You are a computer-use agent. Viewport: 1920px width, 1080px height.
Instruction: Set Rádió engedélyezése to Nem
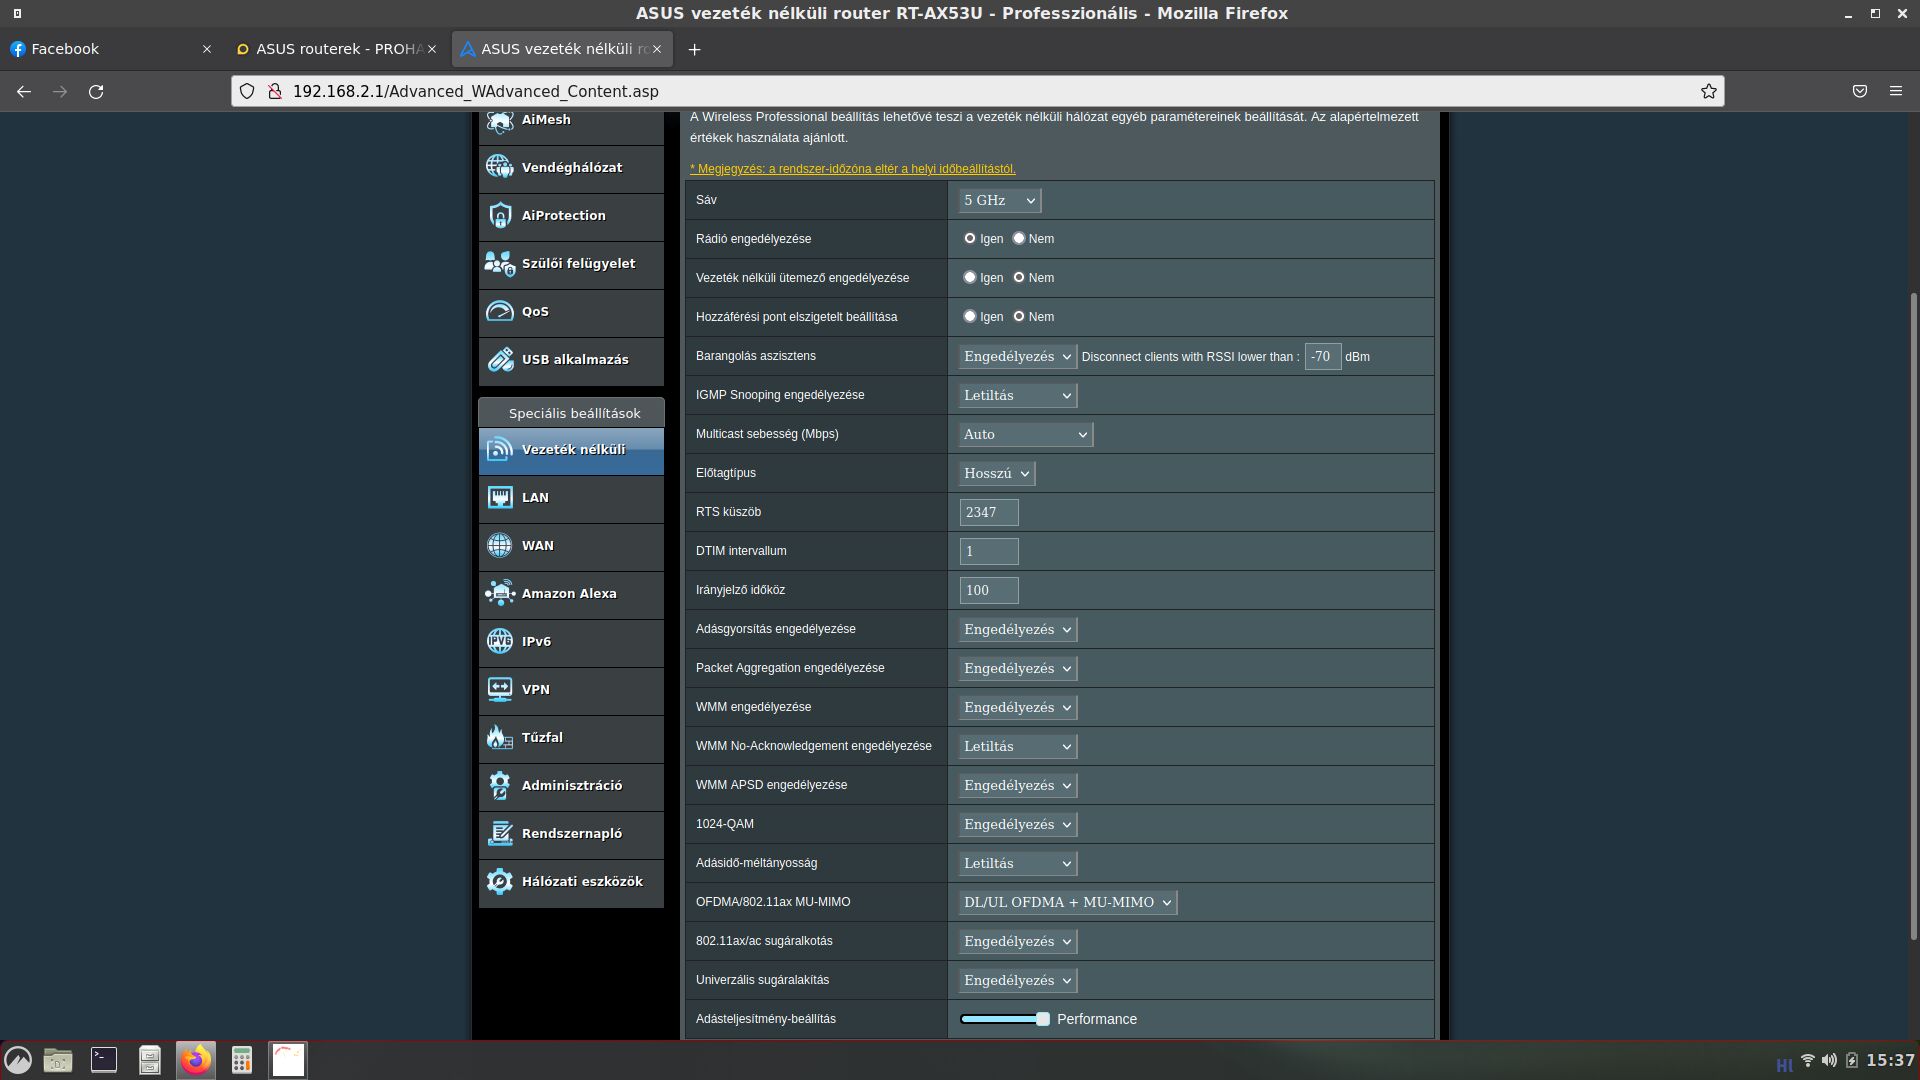(x=1019, y=238)
